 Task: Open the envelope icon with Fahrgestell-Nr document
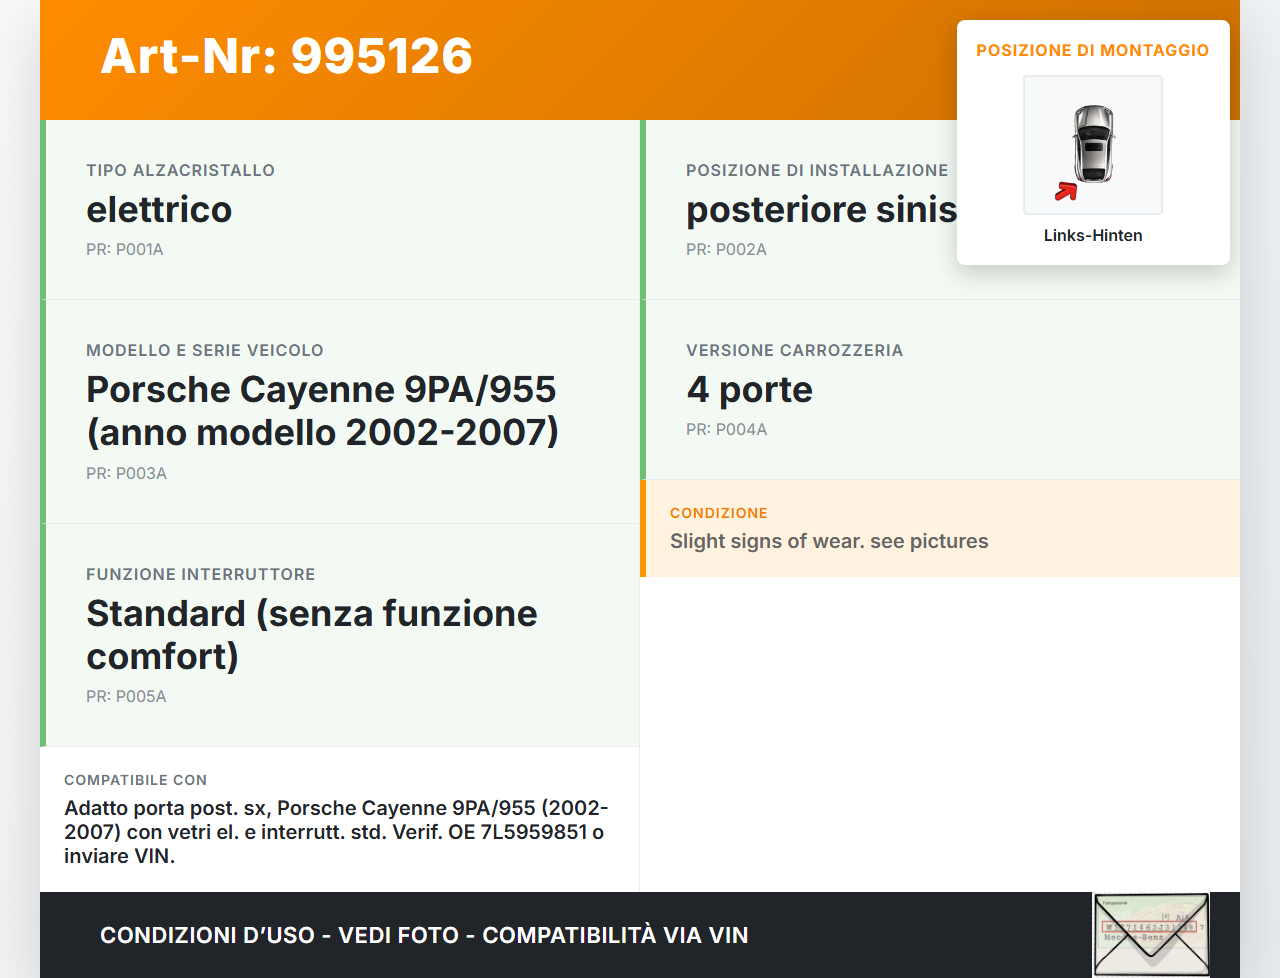pyautogui.click(x=1151, y=933)
